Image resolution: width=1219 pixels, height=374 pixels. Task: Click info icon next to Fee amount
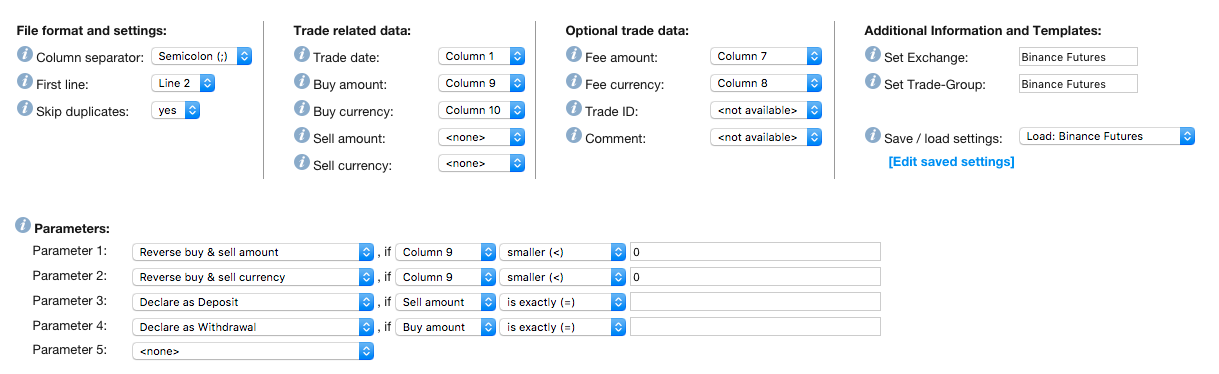[x=574, y=56]
